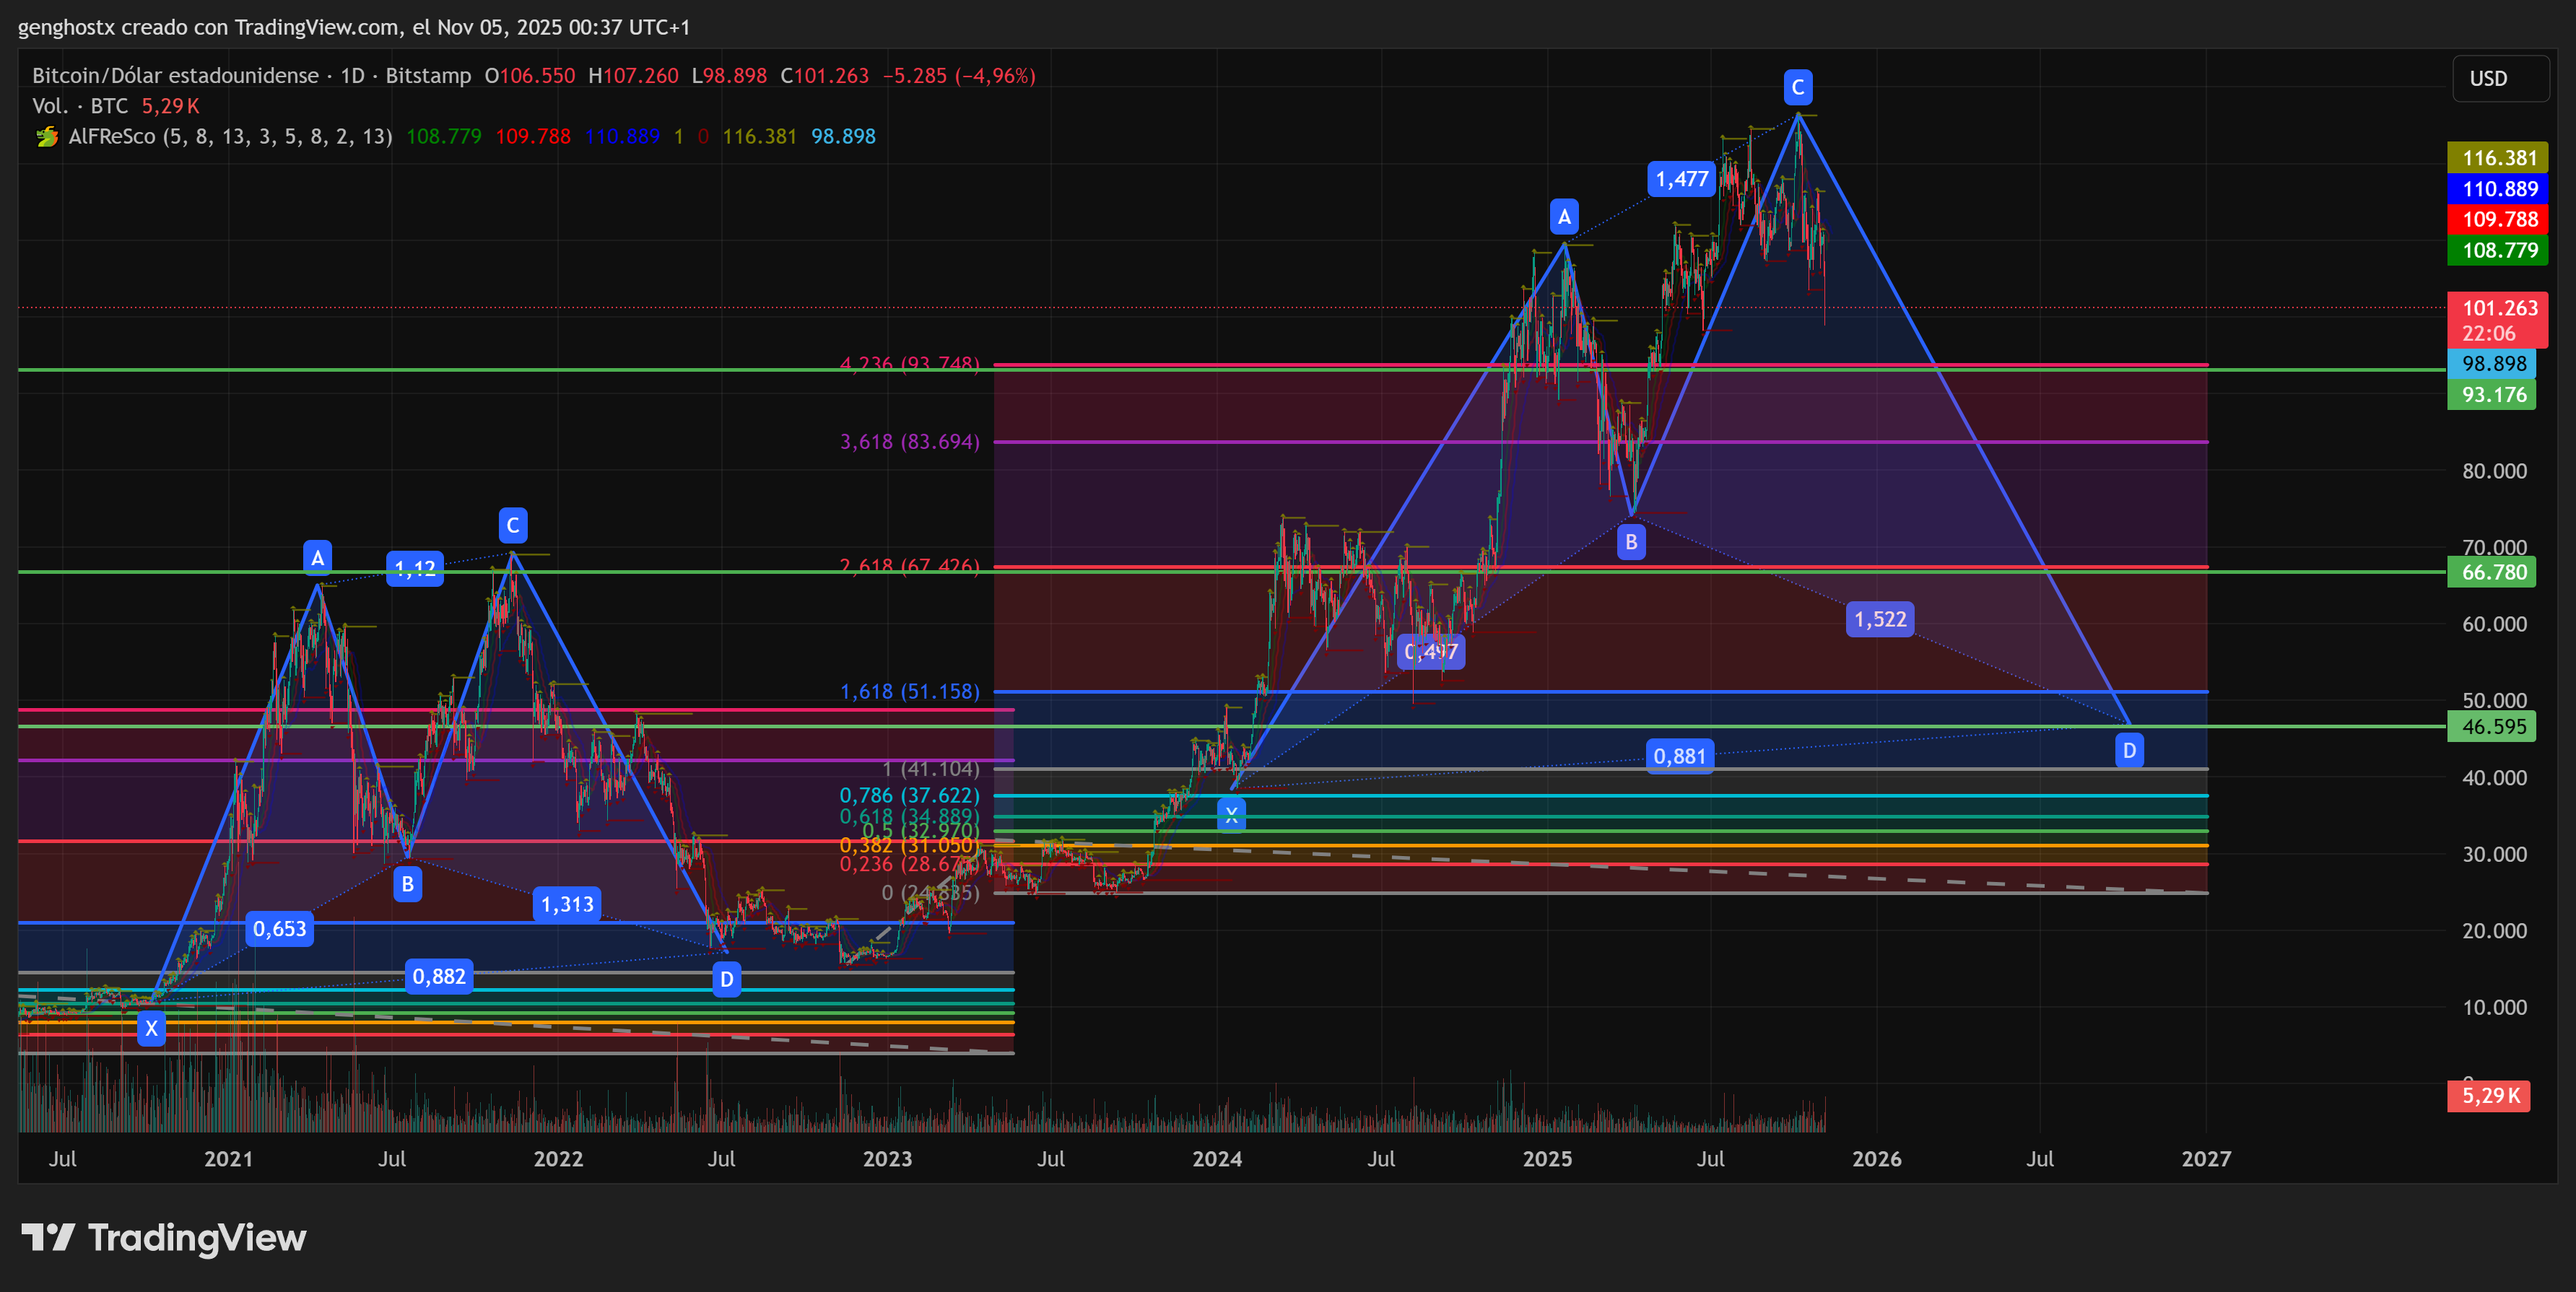Viewport: 2576px width, 1292px height.
Task: Open AlFReSco settings via its dragon icon
Action: pyautogui.click(x=47, y=137)
